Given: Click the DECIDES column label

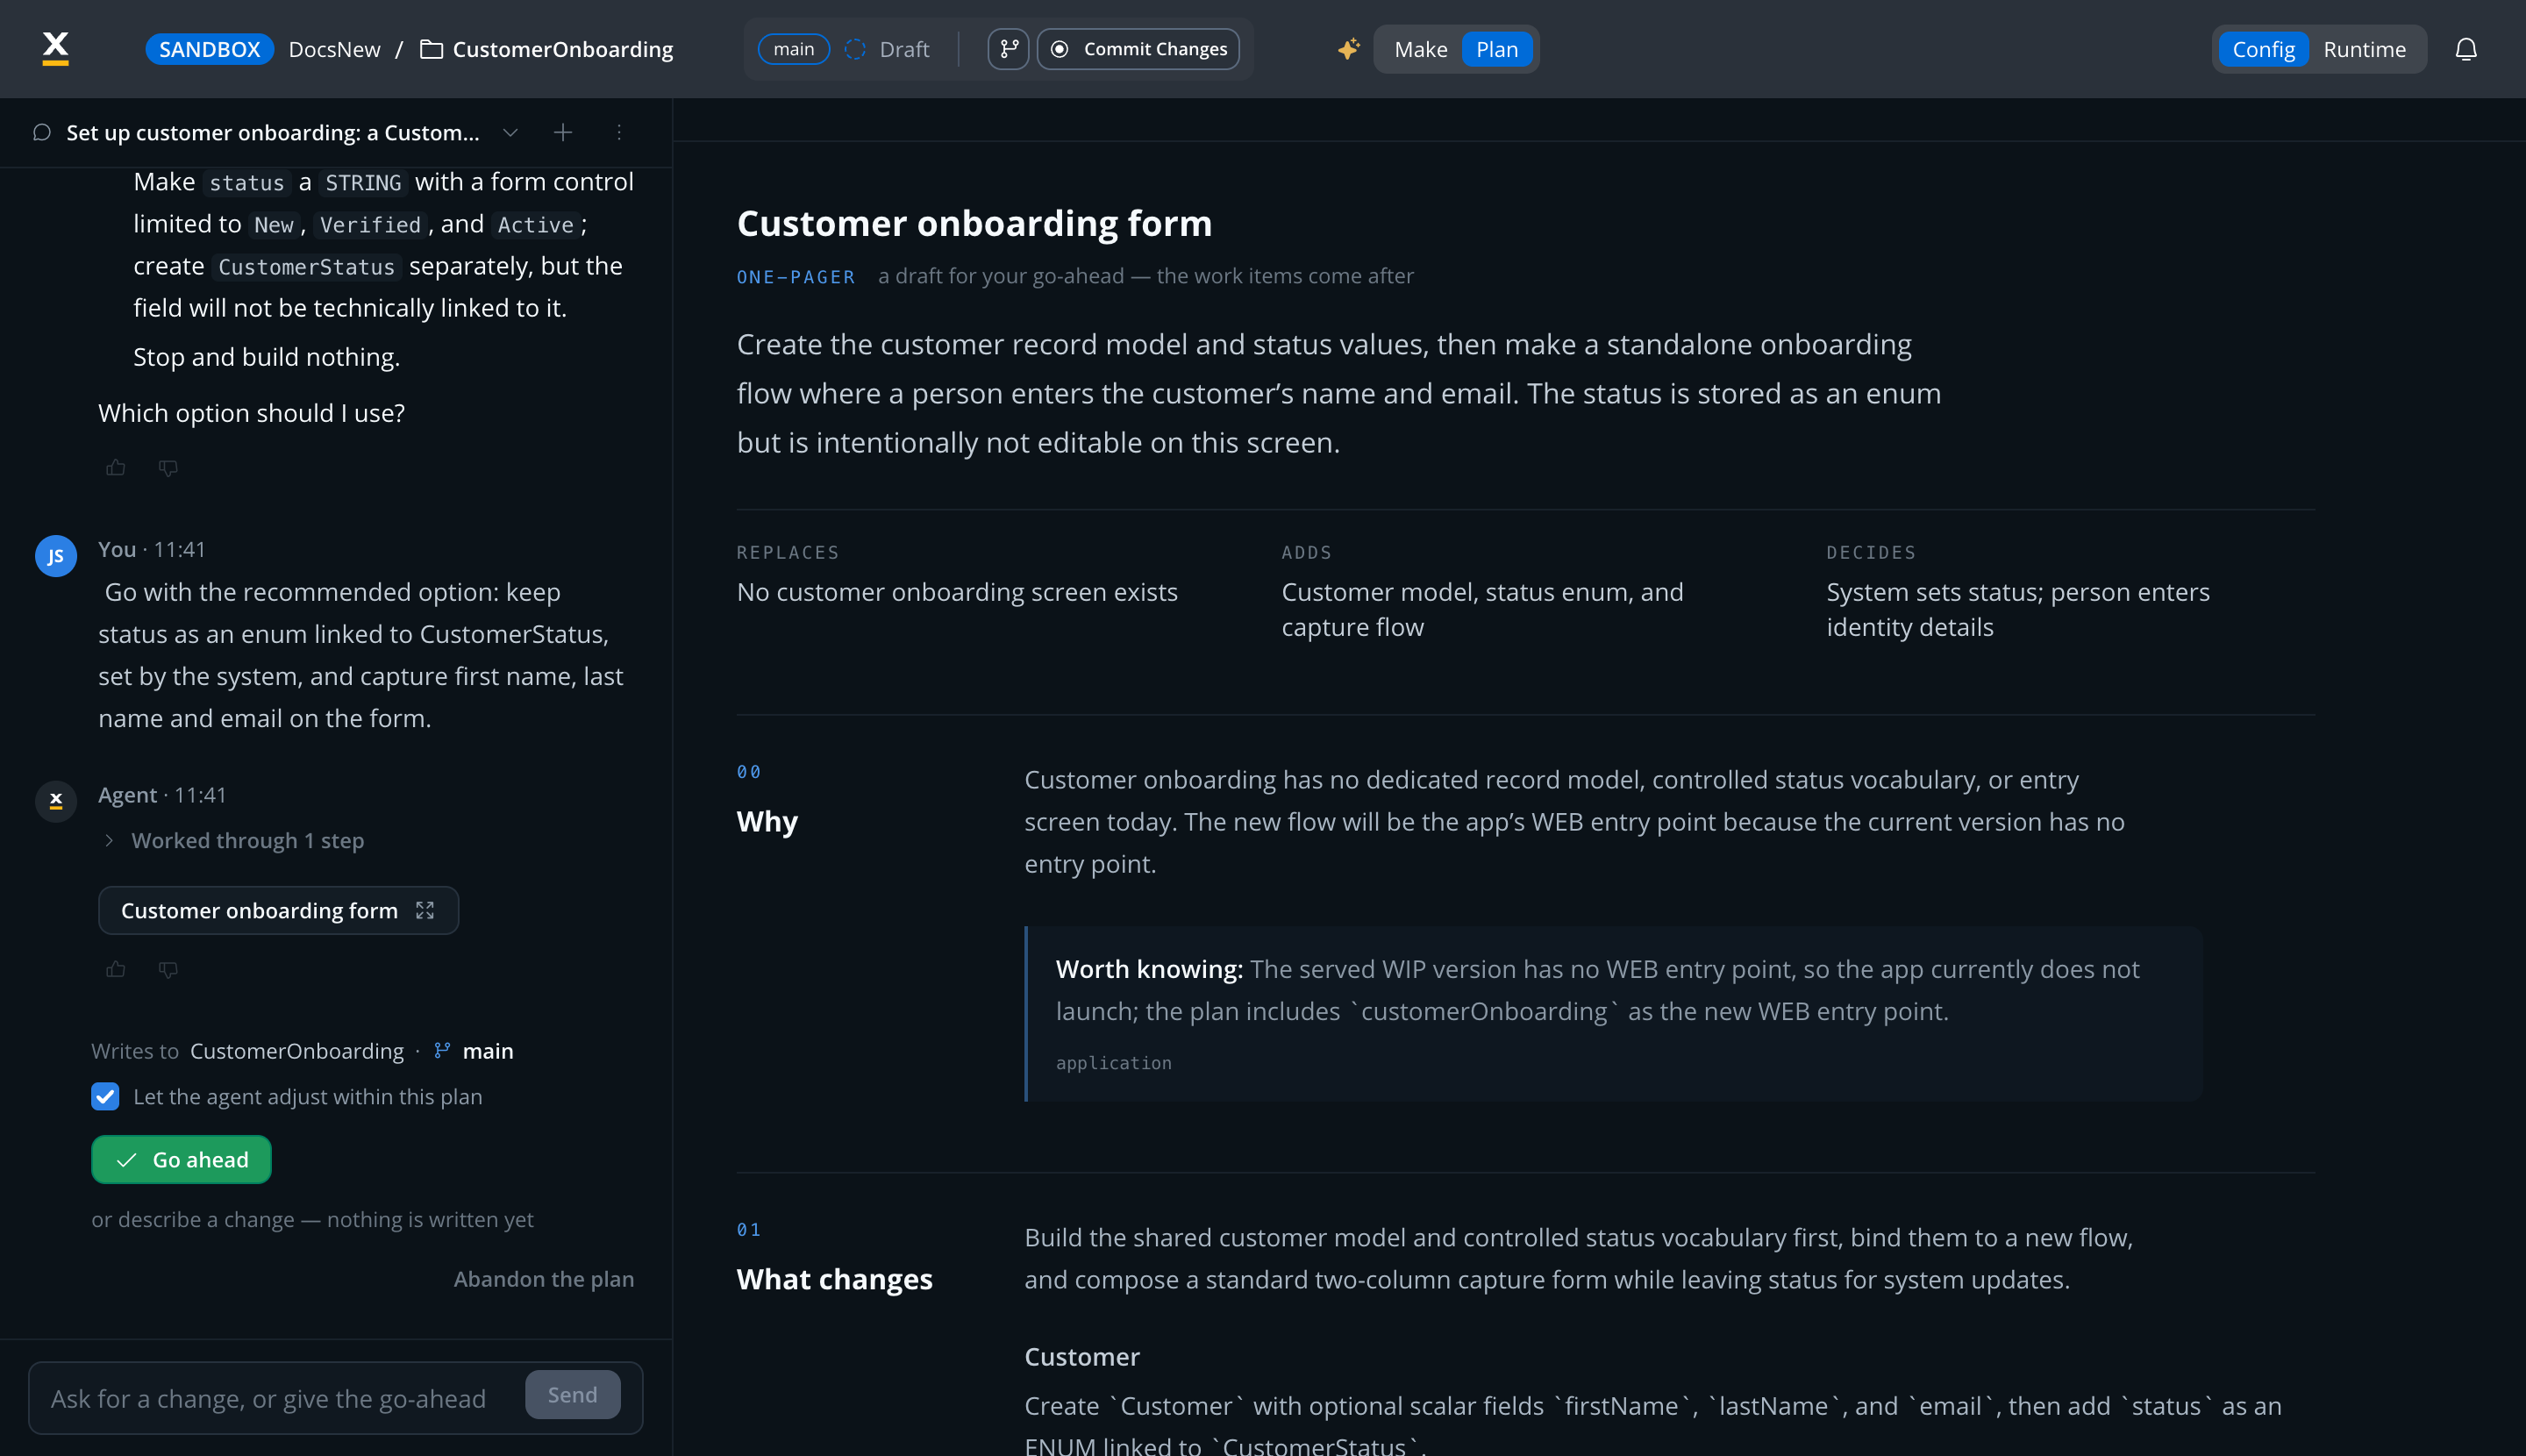Looking at the screenshot, I should tap(1871, 552).
